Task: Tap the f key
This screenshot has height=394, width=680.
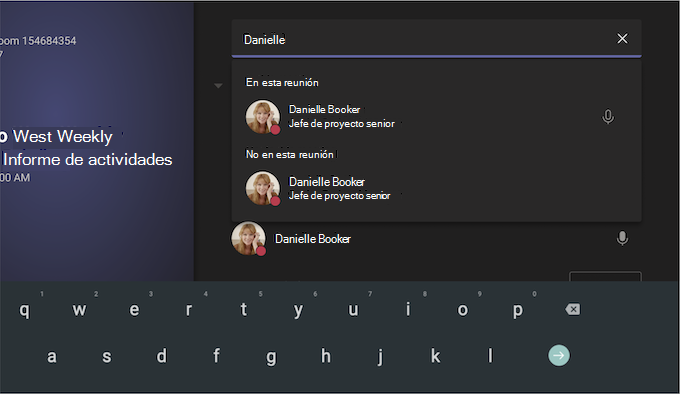Action: click(x=216, y=355)
